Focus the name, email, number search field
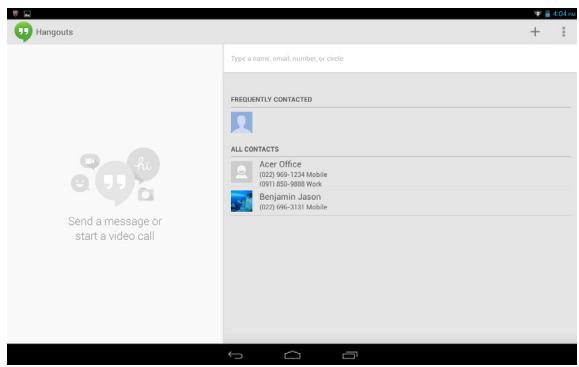The width and height of the screenshot is (579, 367). (400, 59)
